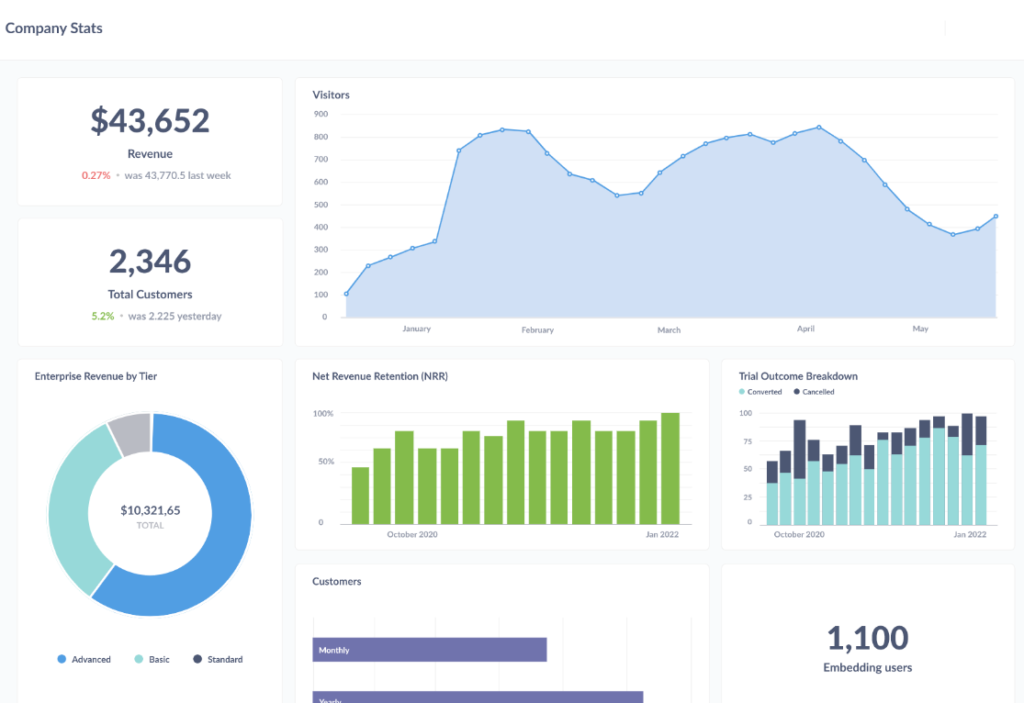
Task: Click the last data point on Visitors line
Action: 996,216
